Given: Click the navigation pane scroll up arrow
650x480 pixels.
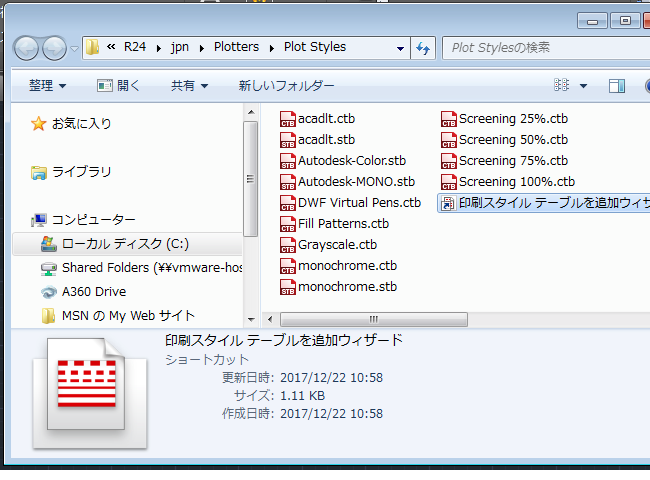Looking at the screenshot, I should pos(251,112).
